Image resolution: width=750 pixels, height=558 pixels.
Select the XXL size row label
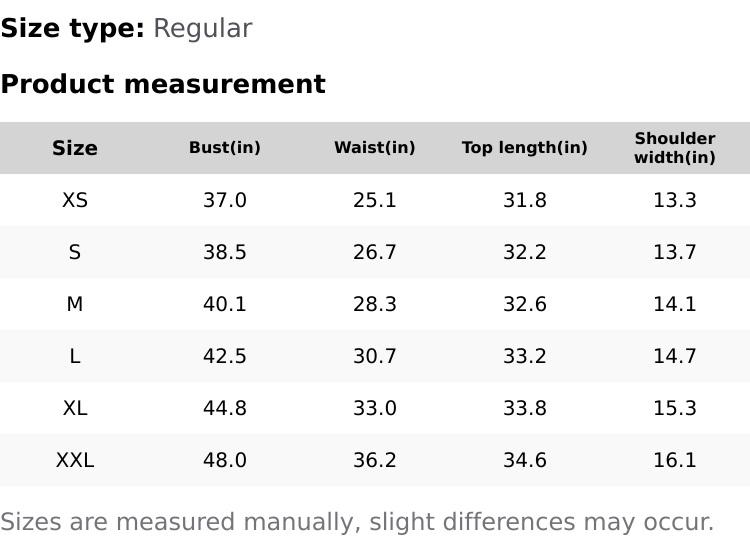coord(75,460)
